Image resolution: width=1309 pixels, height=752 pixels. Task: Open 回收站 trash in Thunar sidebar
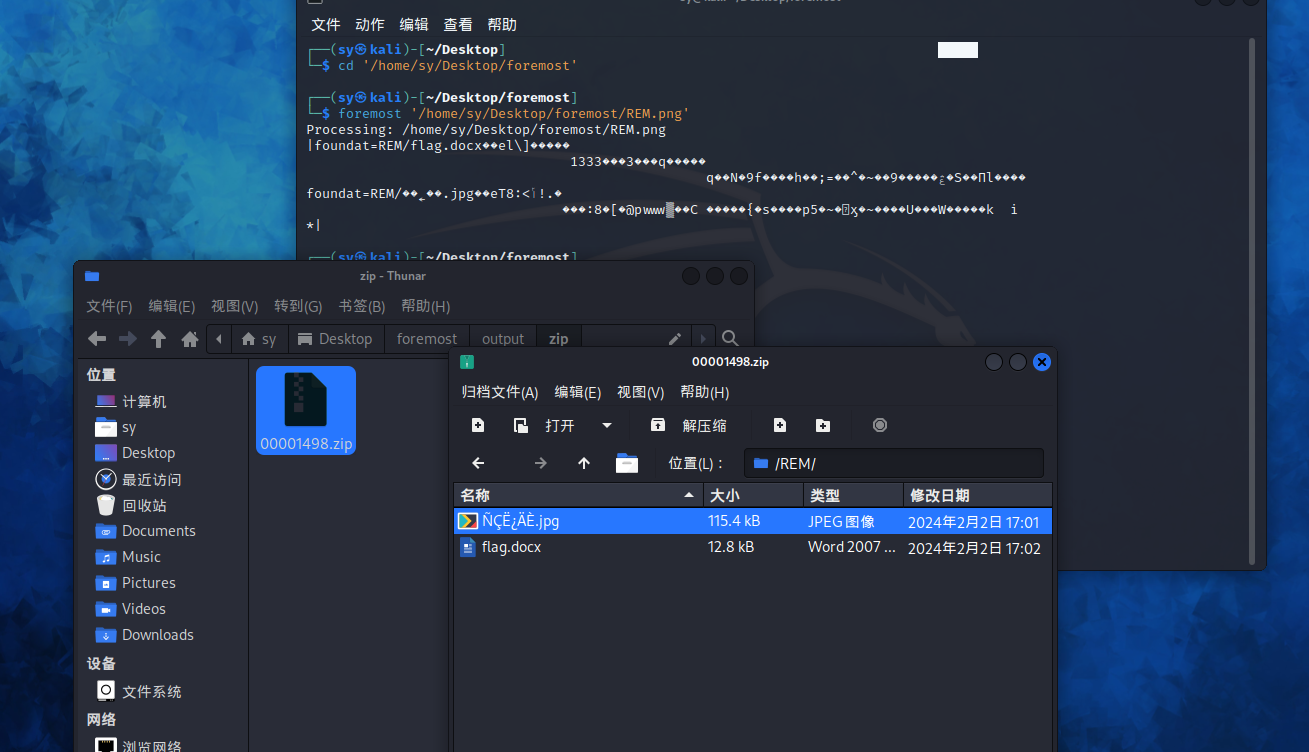click(131, 505)
